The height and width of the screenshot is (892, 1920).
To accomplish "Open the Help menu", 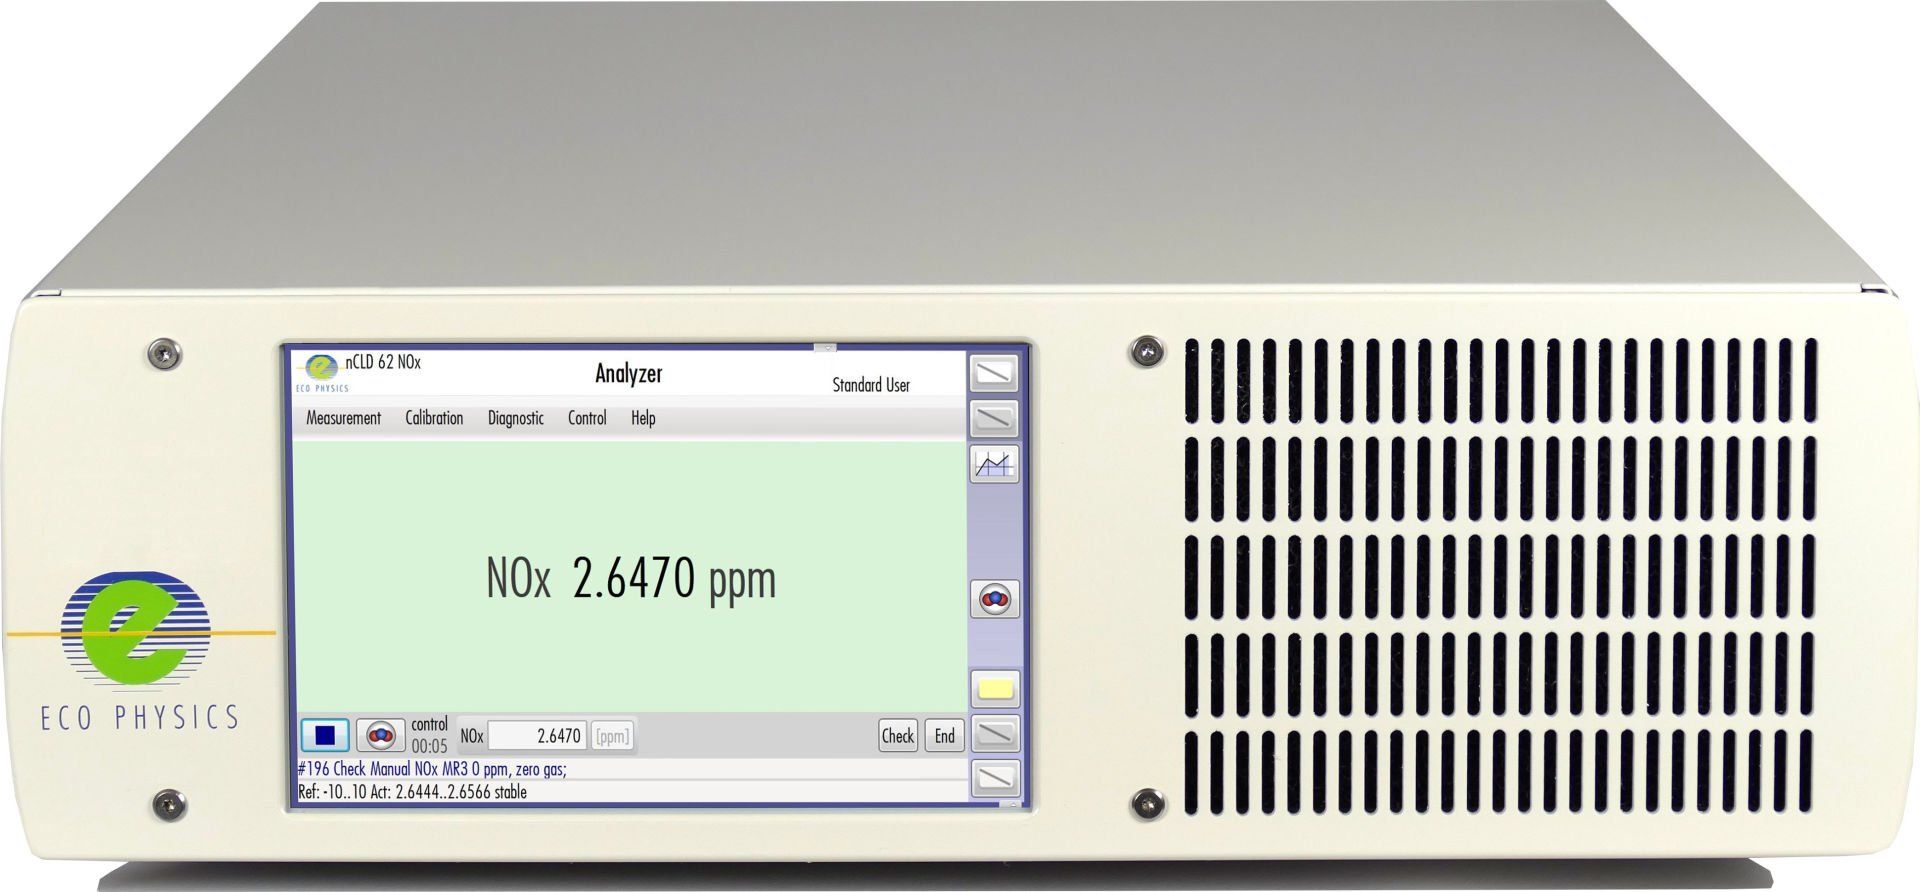I will pyautogui.click(x=643, y=418).
